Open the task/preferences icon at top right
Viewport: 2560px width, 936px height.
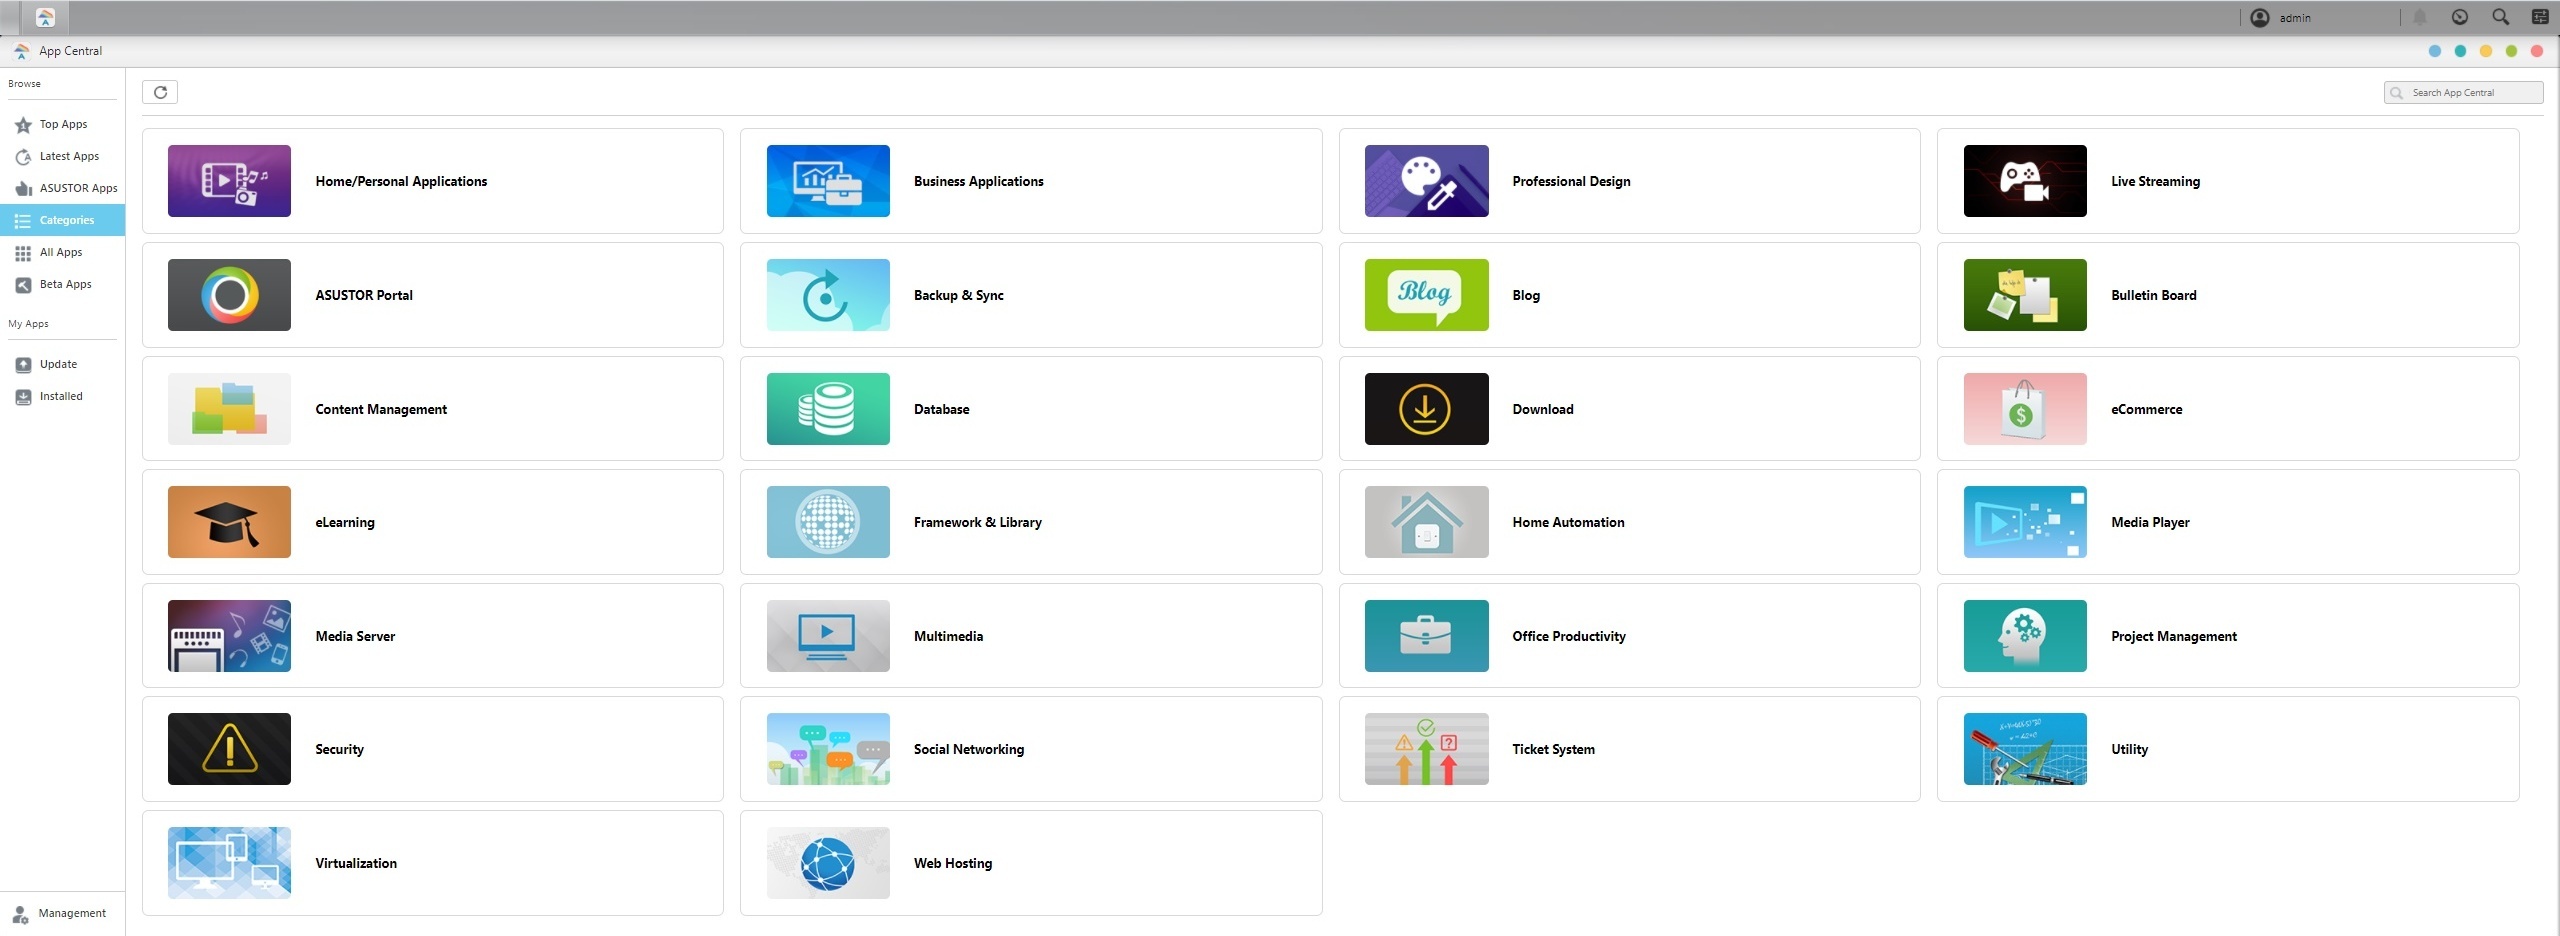tap(2540, 17)
